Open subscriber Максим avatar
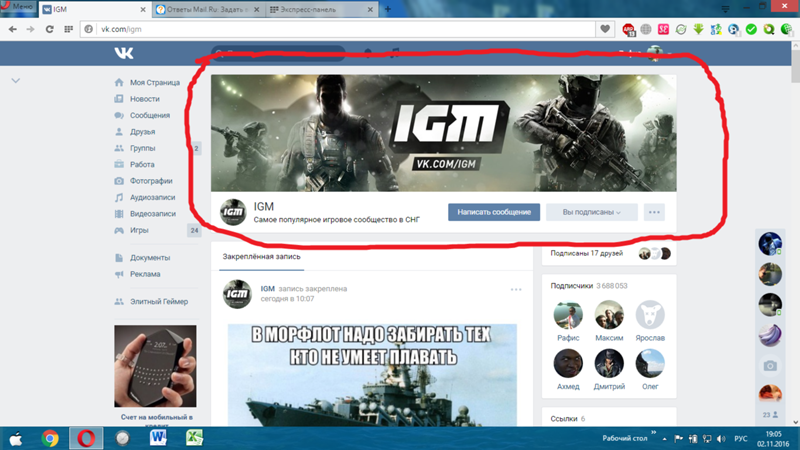Screen dimensions: 800x450 [609, 315]
